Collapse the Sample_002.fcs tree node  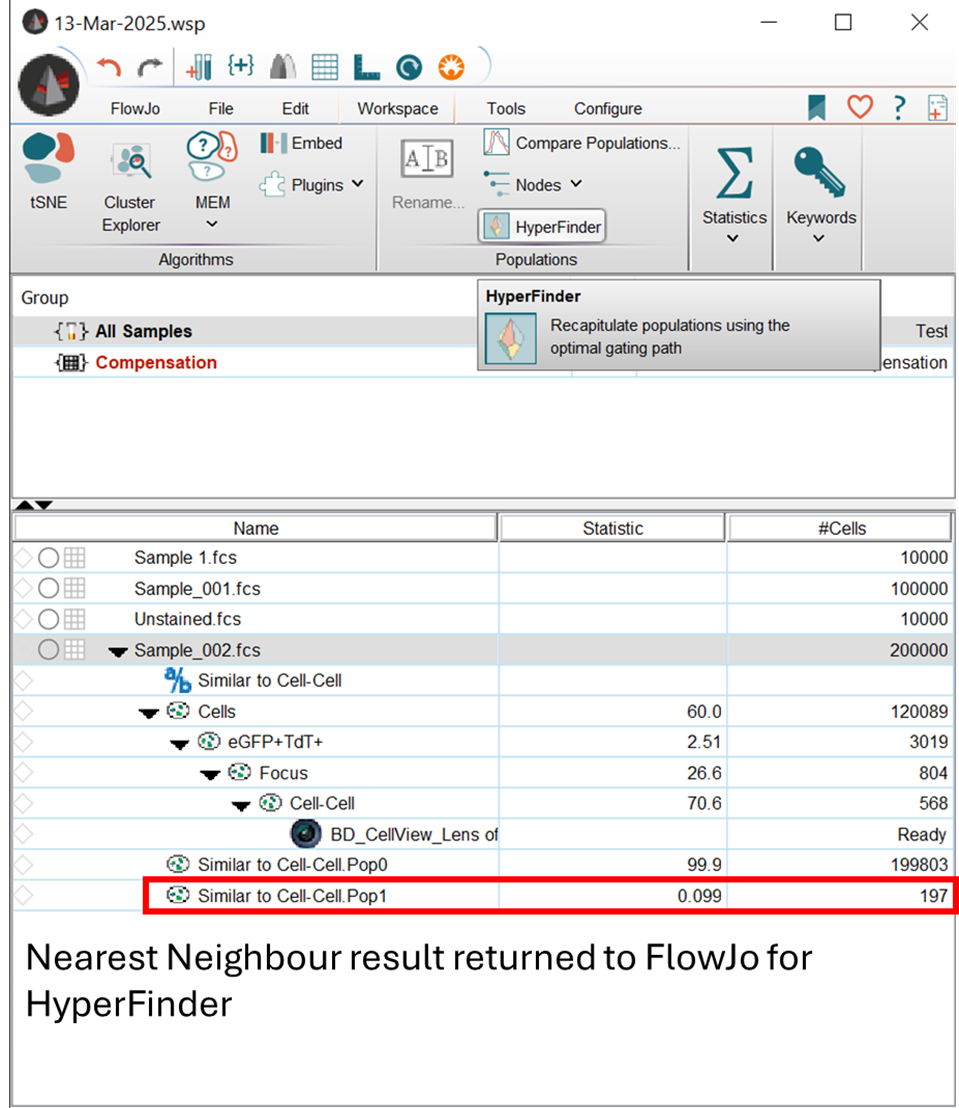tap(118, 652)
